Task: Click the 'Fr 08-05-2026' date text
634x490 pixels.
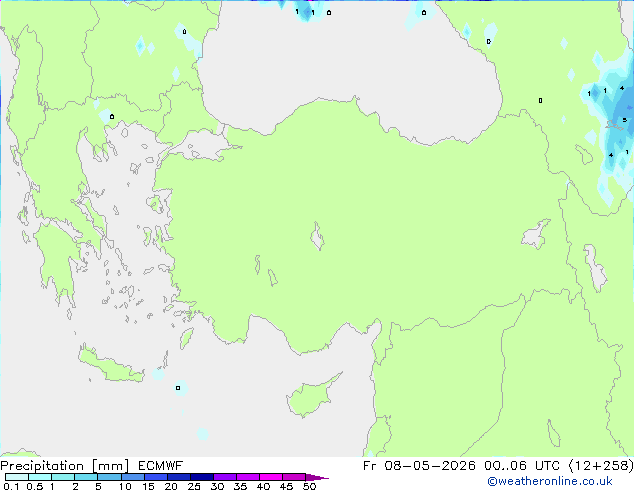Action: click(419, 466)
